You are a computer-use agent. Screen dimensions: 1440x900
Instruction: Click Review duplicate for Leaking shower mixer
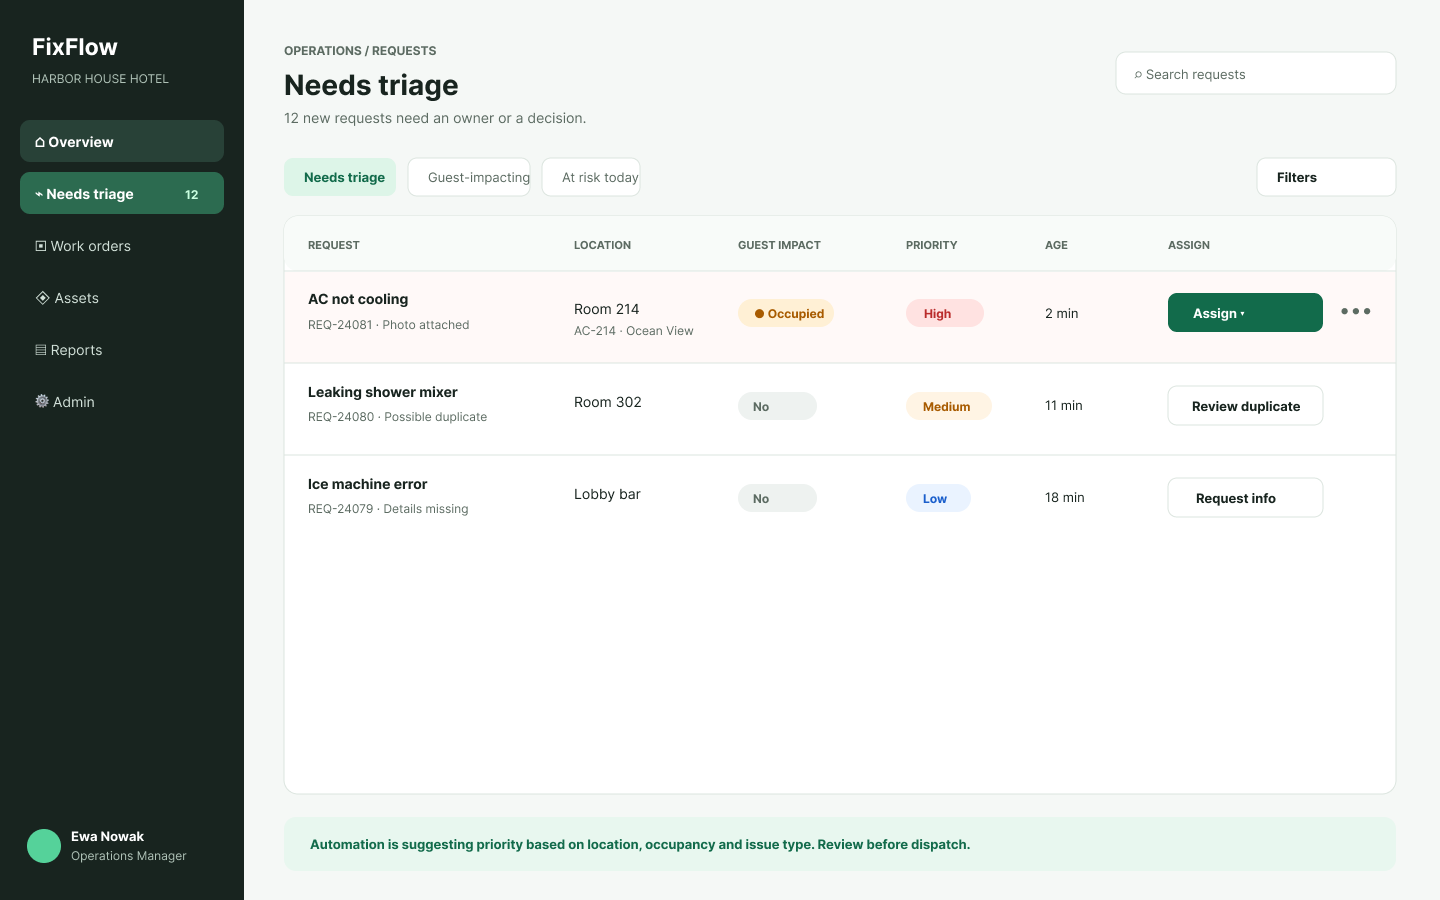tap(1245, 406)
